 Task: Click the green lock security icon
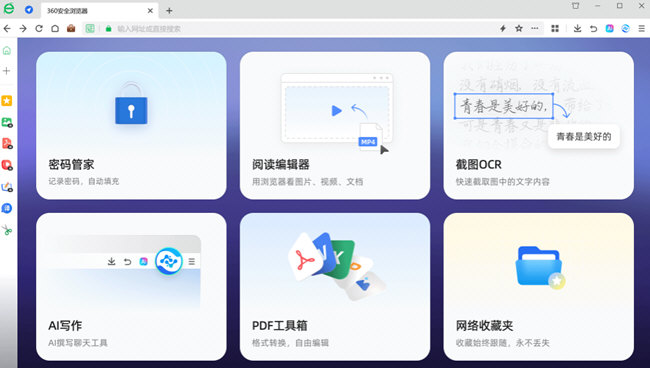pos(109,29)
